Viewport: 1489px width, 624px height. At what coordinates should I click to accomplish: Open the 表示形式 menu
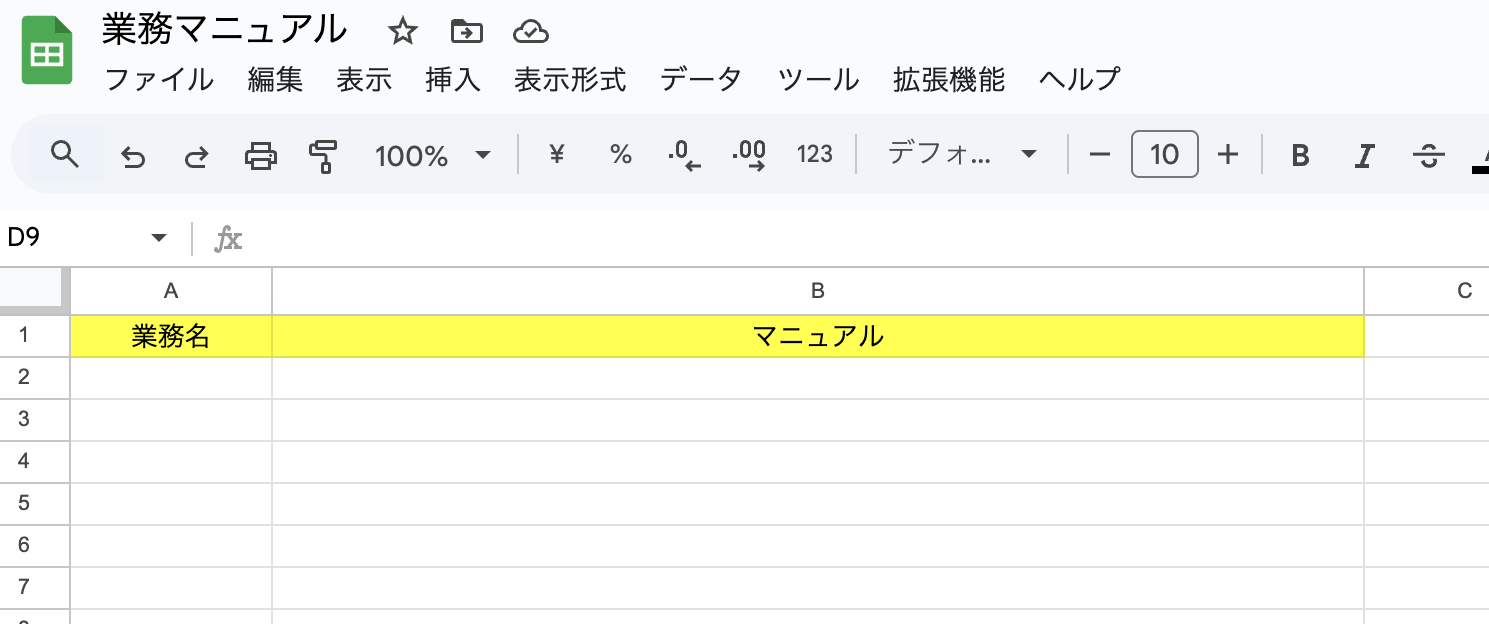pyautogui.click(x=570, y=79)
